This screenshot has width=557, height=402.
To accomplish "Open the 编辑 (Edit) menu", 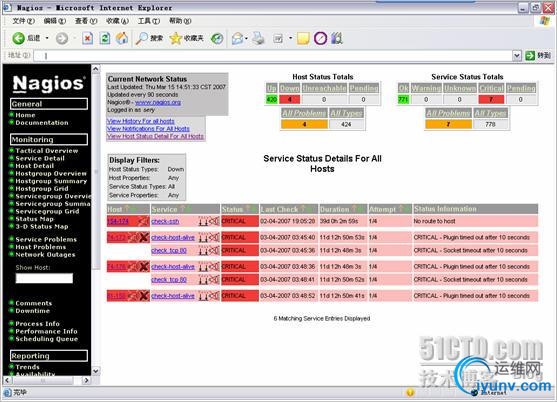I will pyautogui.click(x=55, y=21).
